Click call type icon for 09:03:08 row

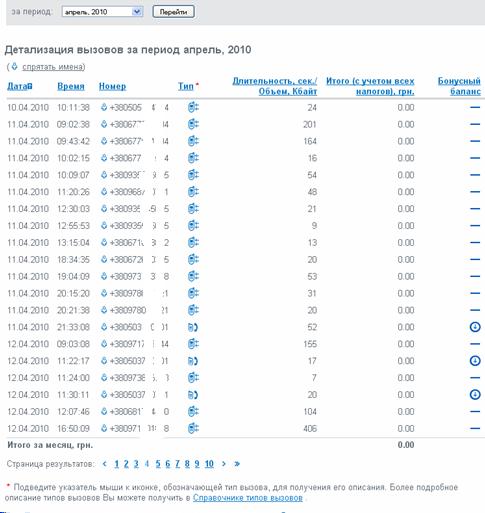tap(193, 344)
